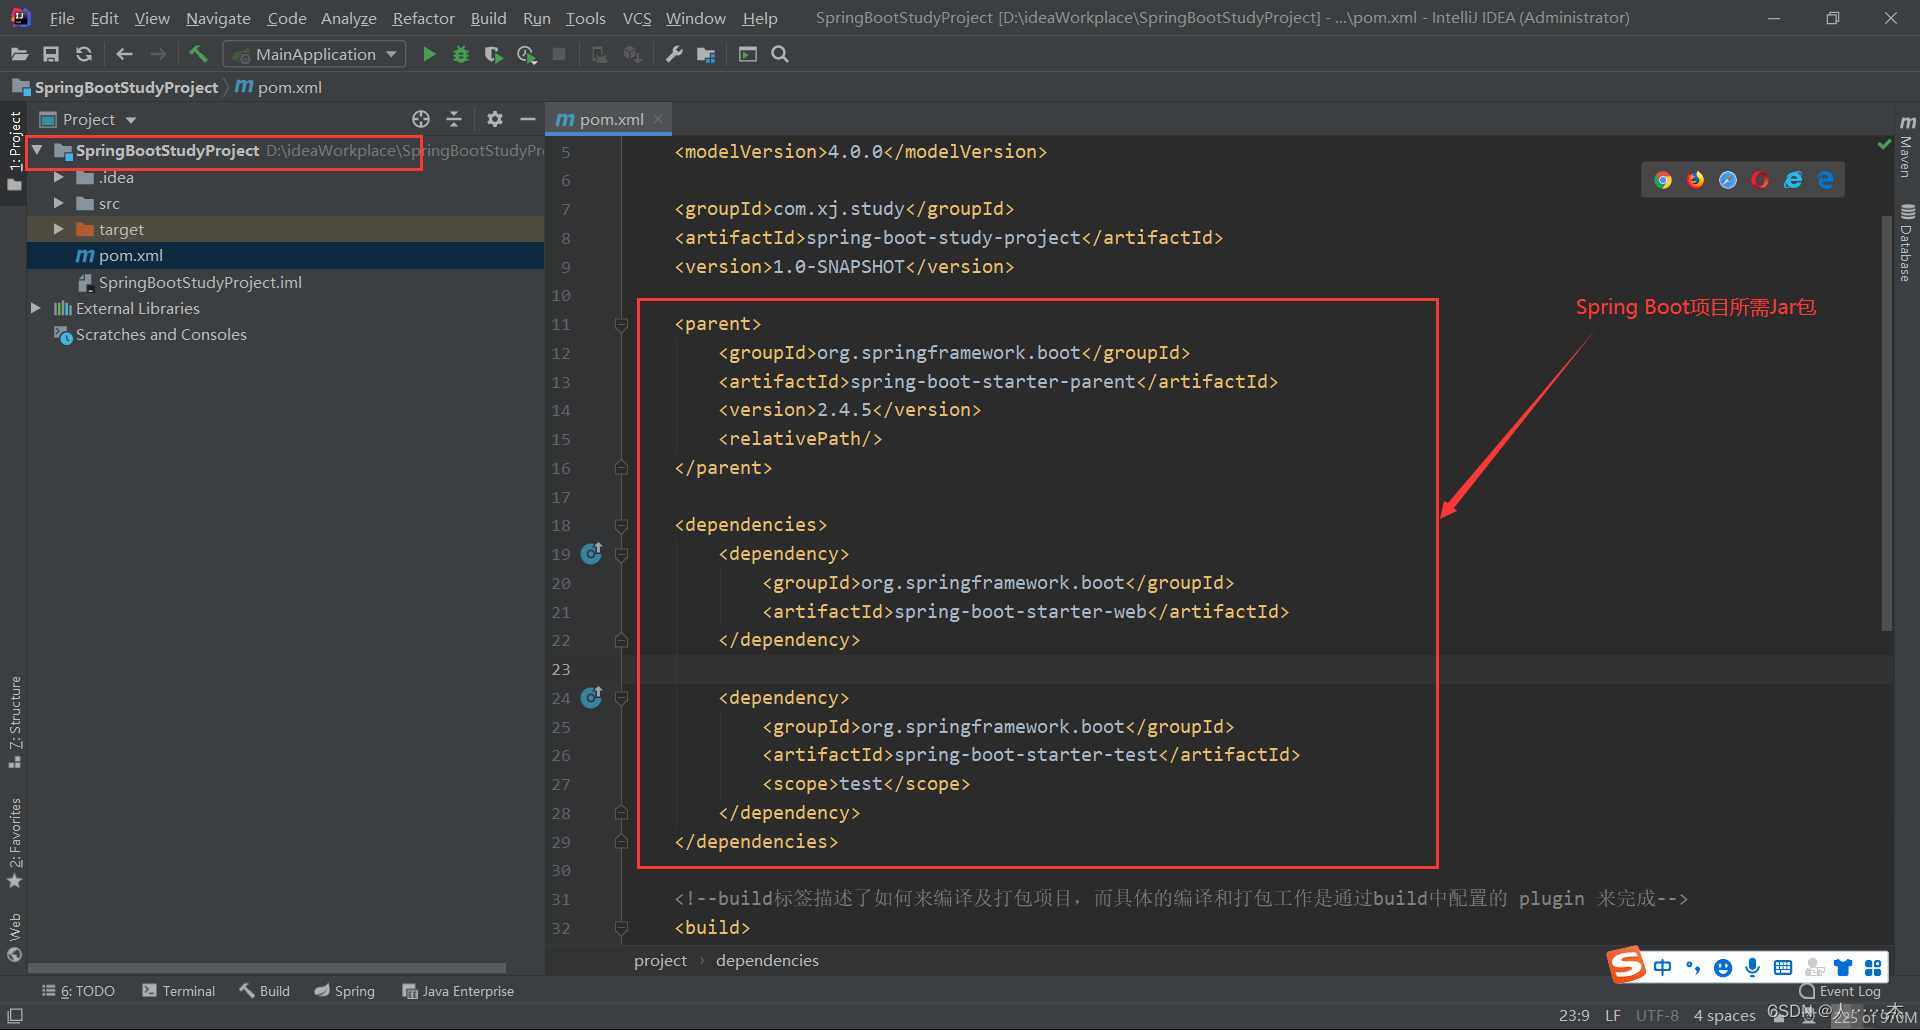Click the dependencies breadcrumb

pos(767,960)
